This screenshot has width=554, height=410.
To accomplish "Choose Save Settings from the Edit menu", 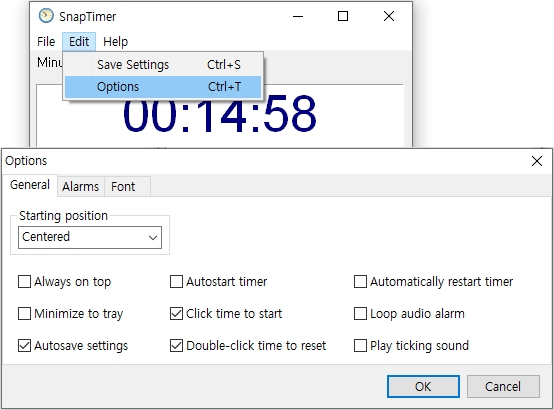I will pyautogui.click(x=163, y=65).
